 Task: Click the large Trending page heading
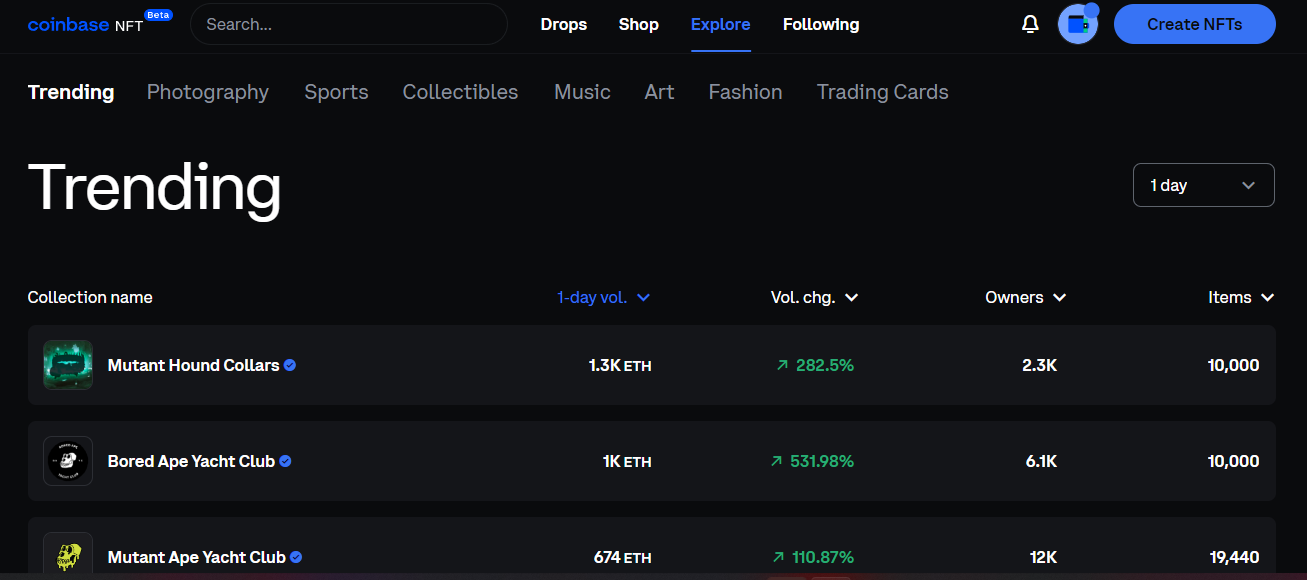155,187
